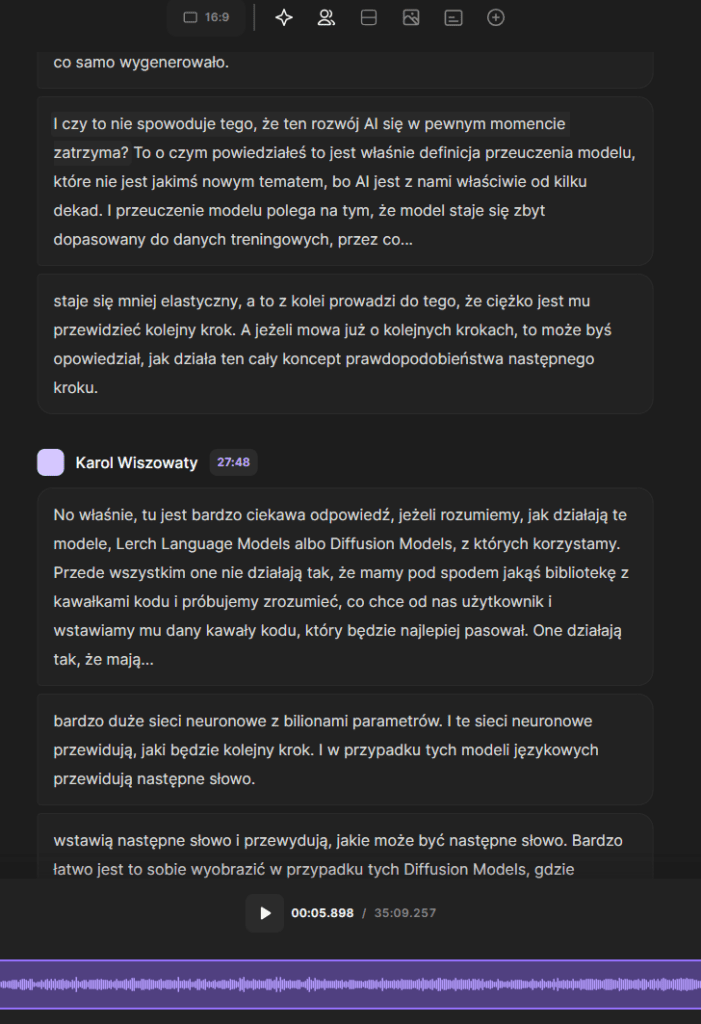Image resolution: width=701 pixels, height=1024 pixels.
Task: Open the 16:9 aspect ratio selector
Action: 206,17
